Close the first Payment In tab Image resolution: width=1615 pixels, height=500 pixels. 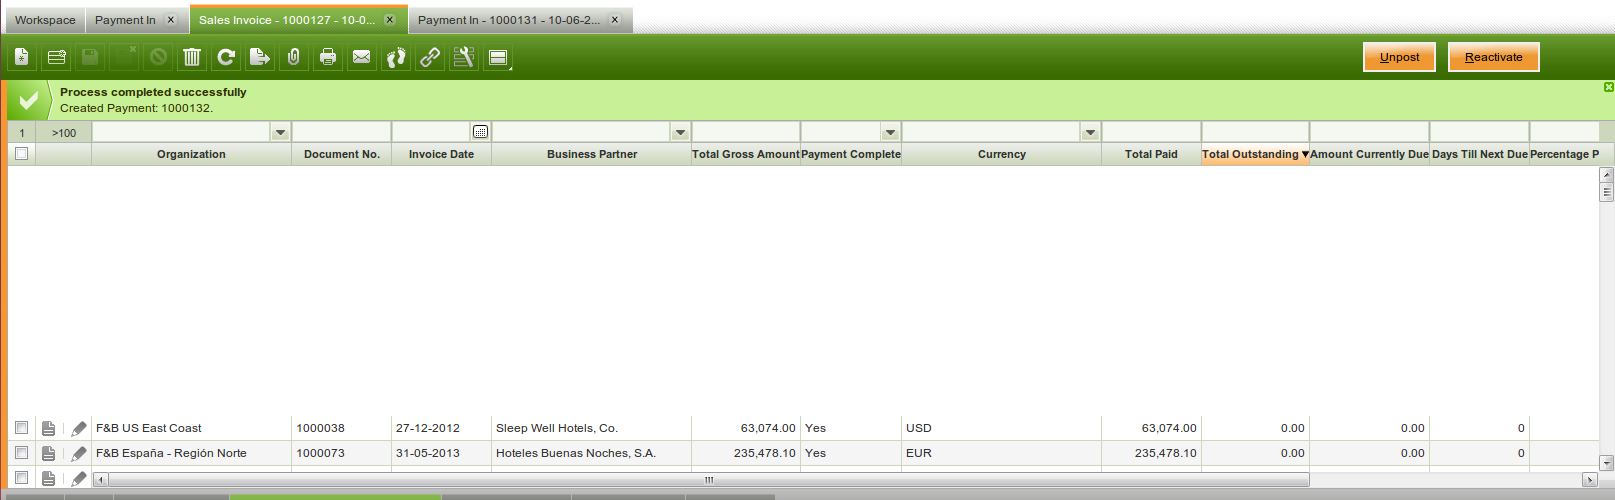tap(171, 20)
